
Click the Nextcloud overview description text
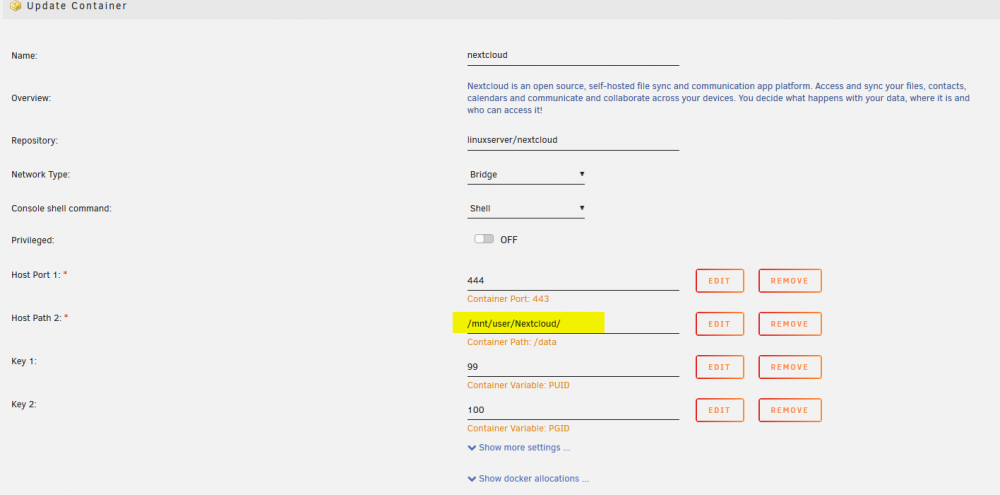[x=719, y=98]
